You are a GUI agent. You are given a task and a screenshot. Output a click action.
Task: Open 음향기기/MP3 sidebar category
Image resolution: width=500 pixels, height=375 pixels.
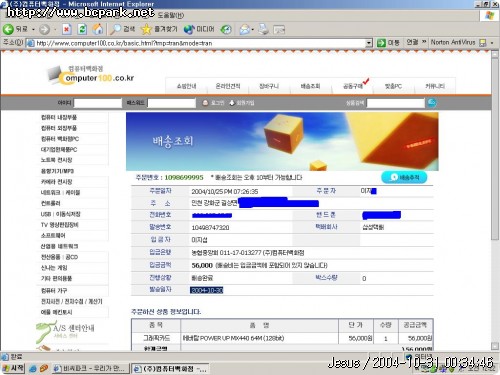coord(57,171)
